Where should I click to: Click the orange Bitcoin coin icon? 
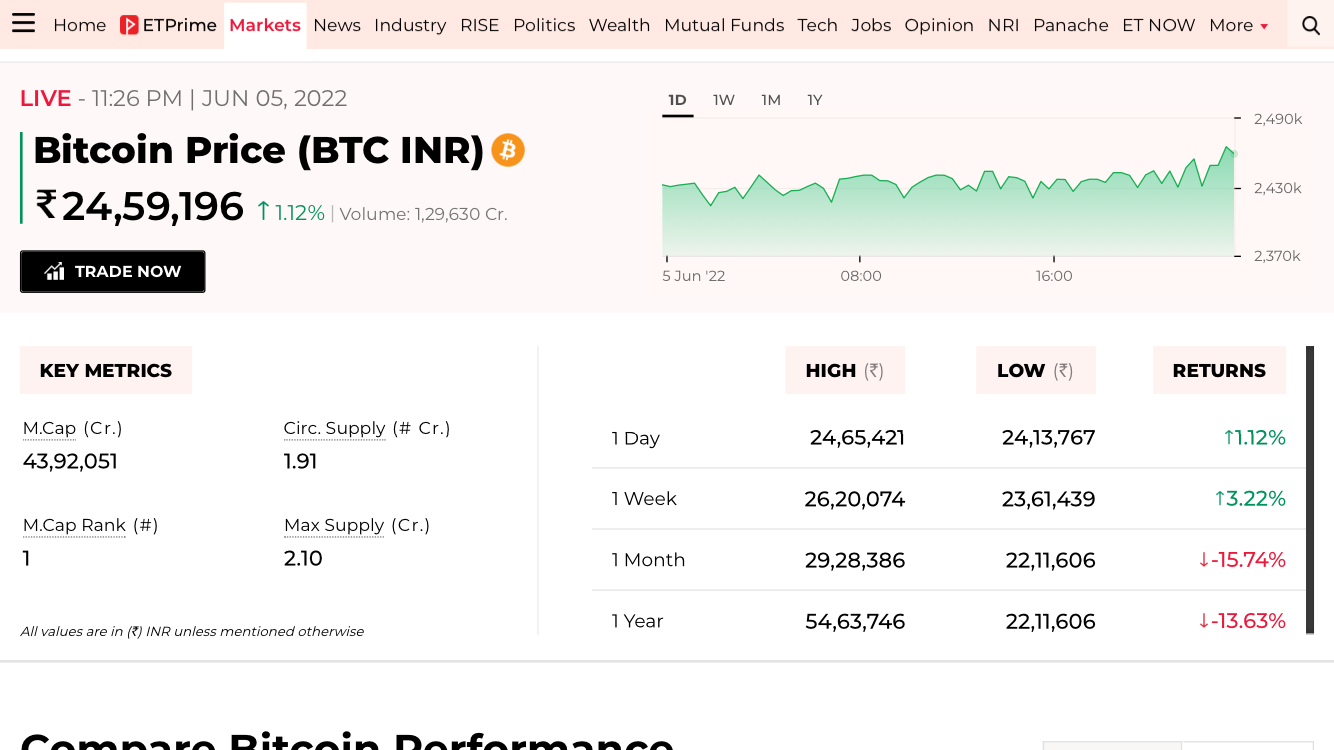[x=508, y=150]
